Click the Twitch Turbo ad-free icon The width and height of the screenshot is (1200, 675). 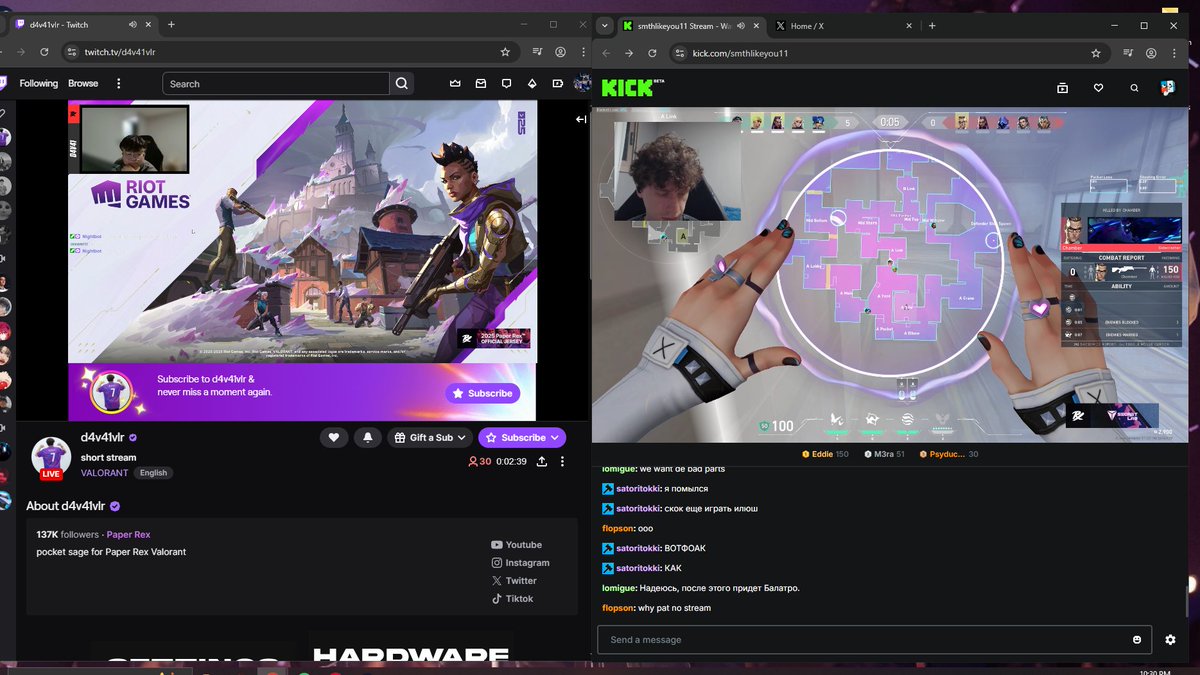[557, 84]
